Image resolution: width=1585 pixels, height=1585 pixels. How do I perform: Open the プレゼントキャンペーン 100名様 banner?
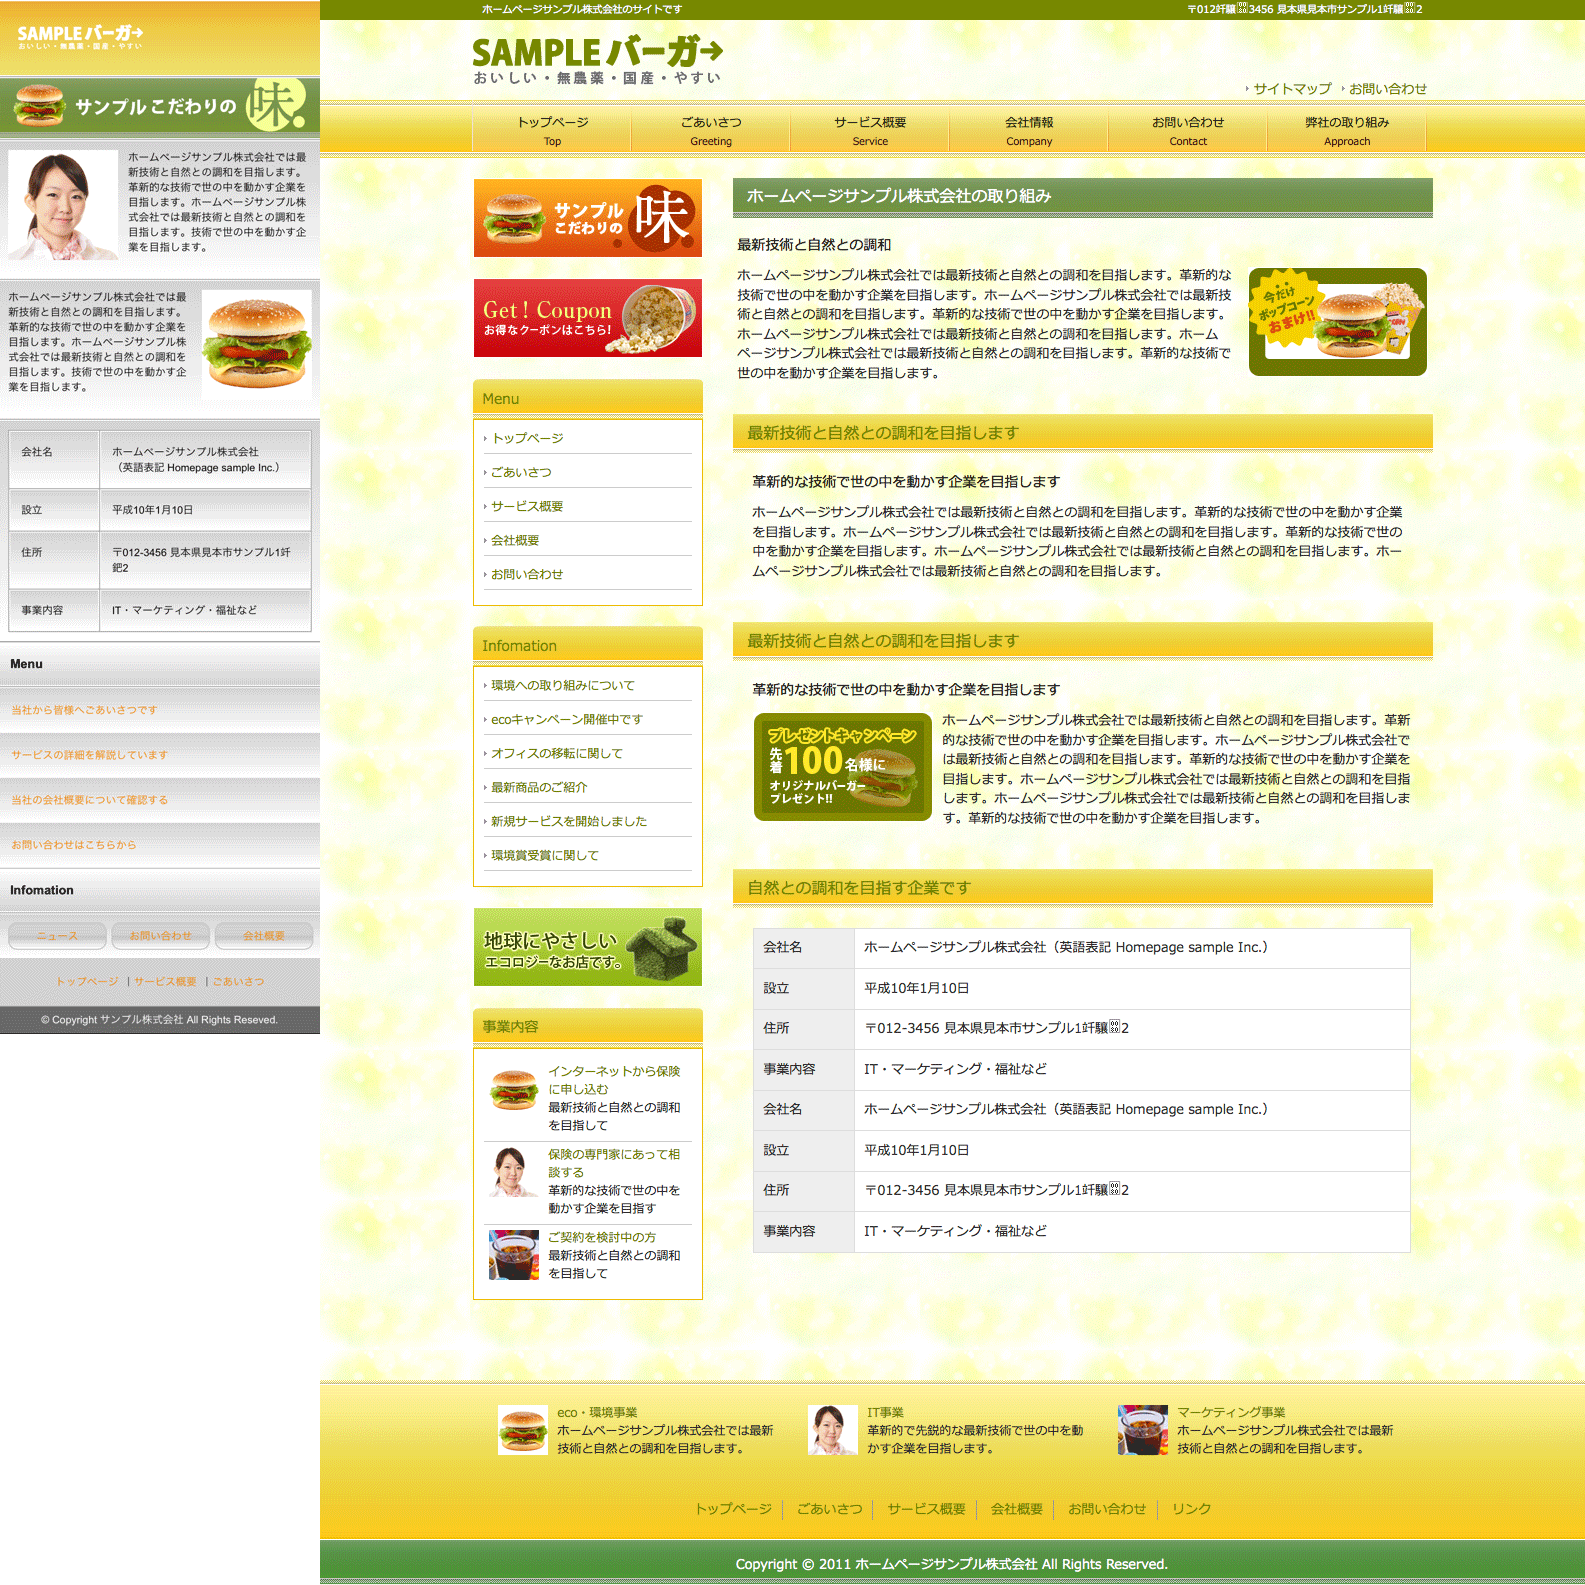tap(842, 767)
